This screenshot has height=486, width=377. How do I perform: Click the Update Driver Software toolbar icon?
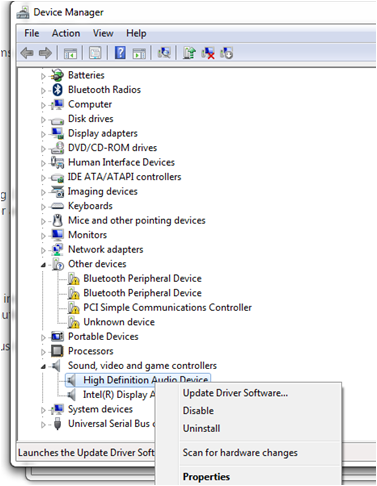(x=189, y=53)
